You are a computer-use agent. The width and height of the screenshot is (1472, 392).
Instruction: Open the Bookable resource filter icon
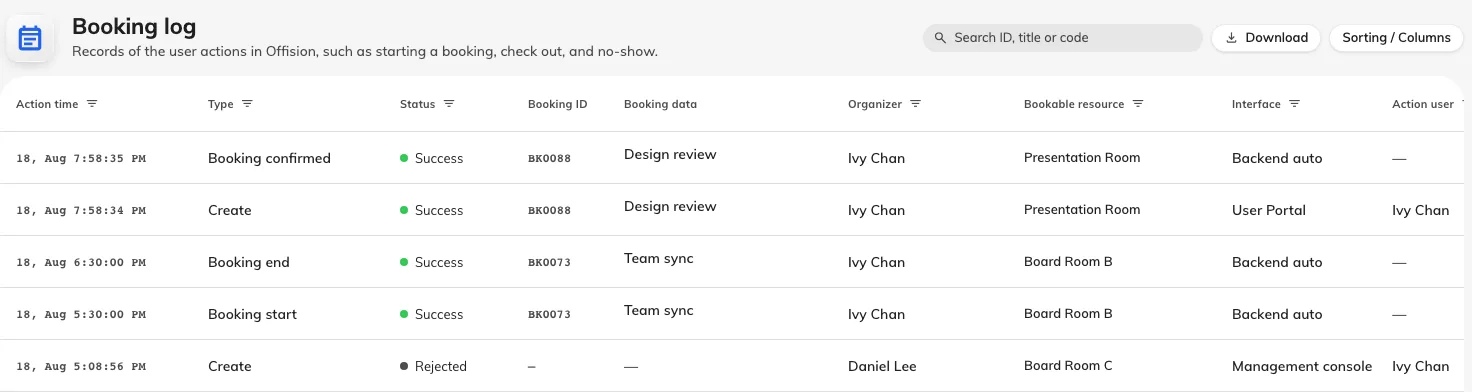(1138, 104)
